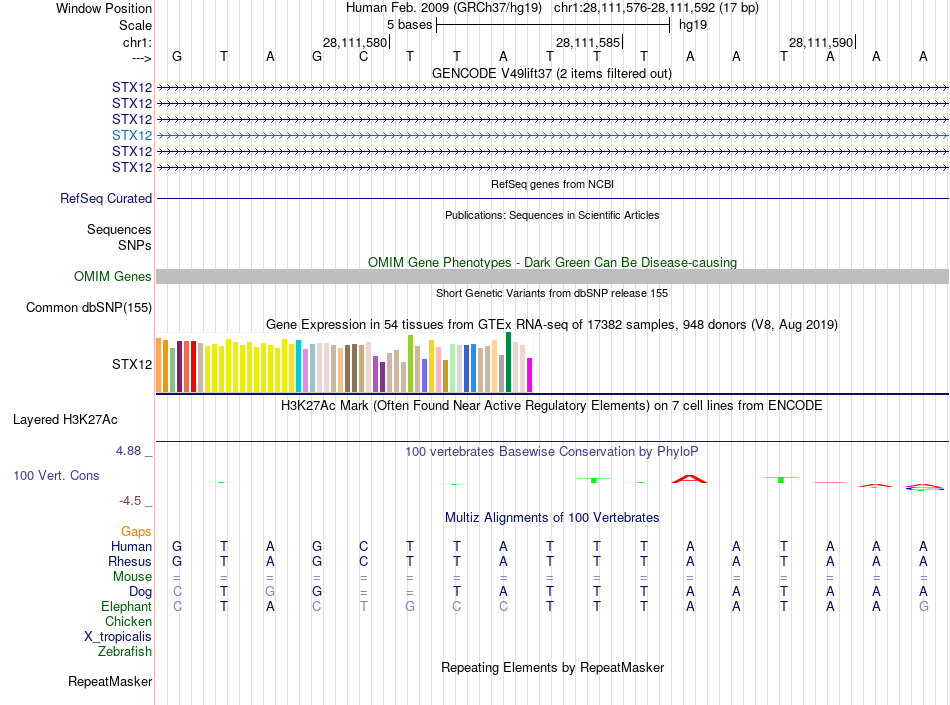Click the OMIM Genes track label
950x705 pixels.
coord(113,277)
